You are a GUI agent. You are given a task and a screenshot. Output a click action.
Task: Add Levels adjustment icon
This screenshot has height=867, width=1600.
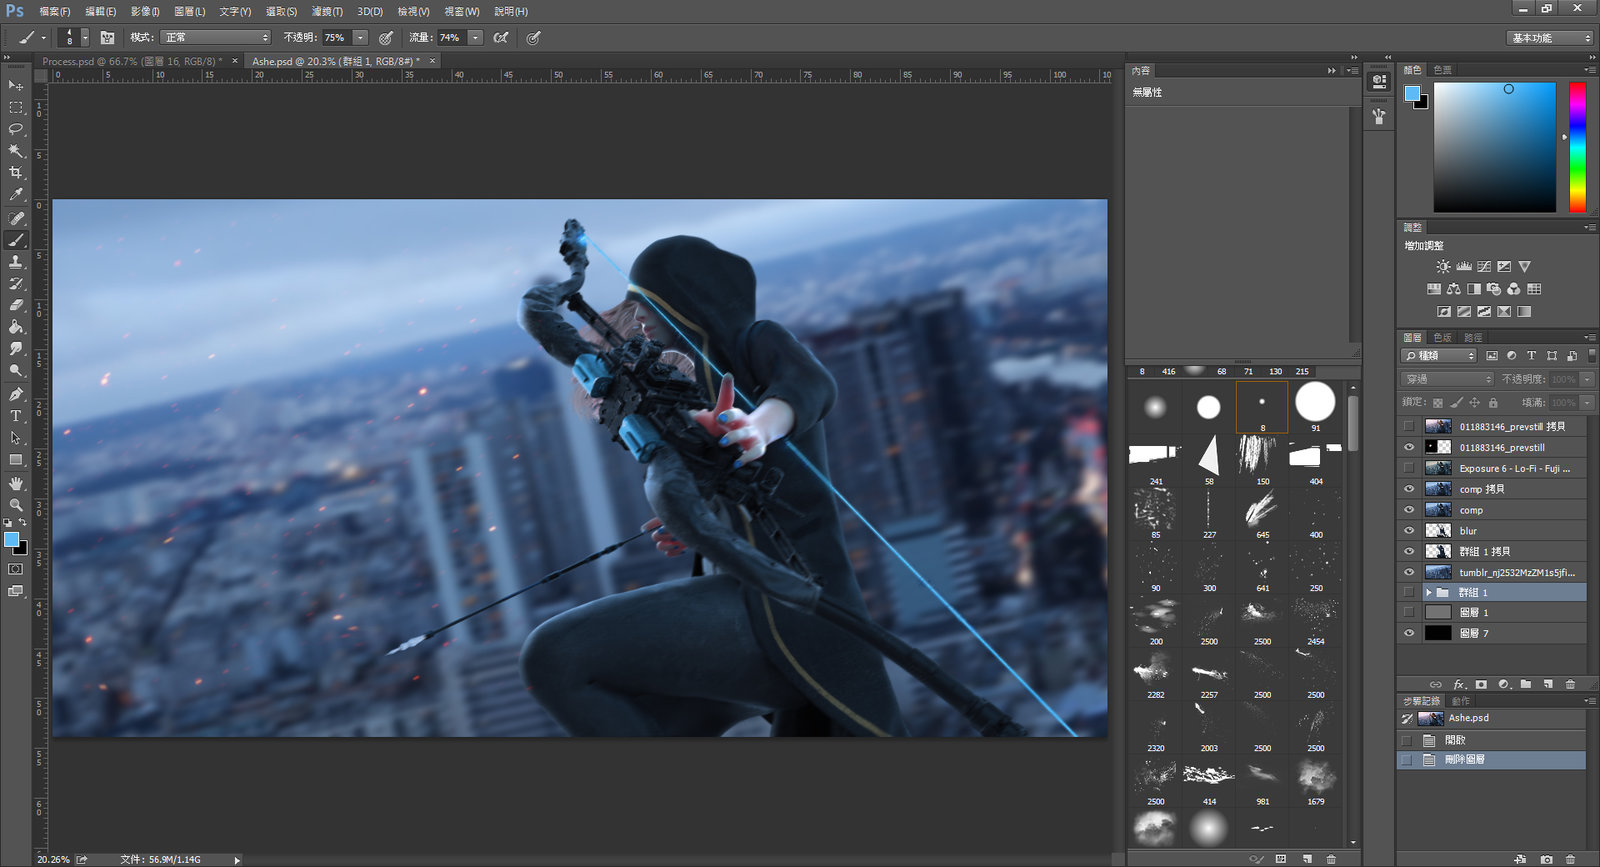1464,267
